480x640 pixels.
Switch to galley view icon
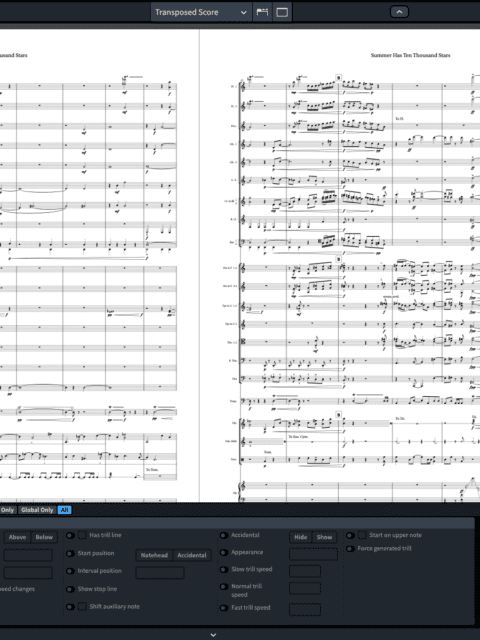262,12
